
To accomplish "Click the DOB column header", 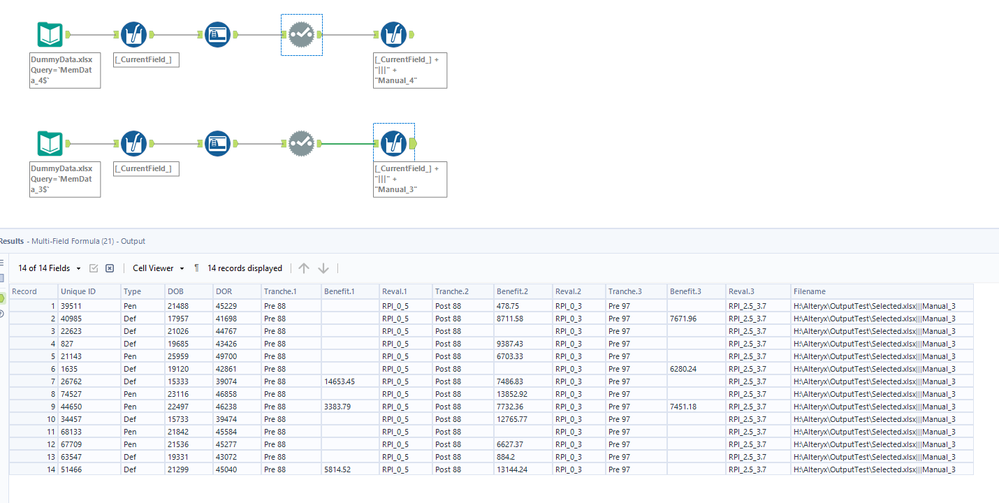I will point(189,291).
